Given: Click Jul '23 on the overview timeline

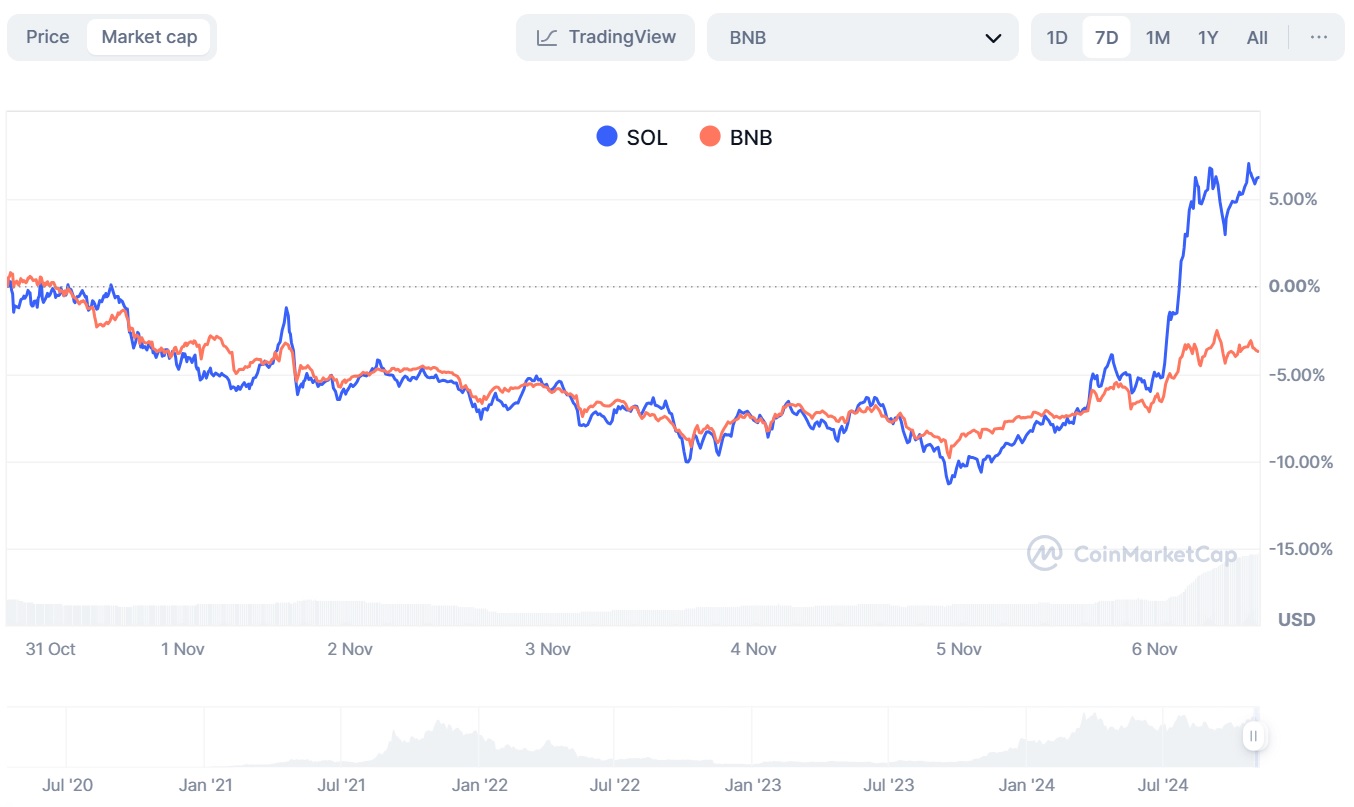Looking at the screenshot, I should 889,785.
